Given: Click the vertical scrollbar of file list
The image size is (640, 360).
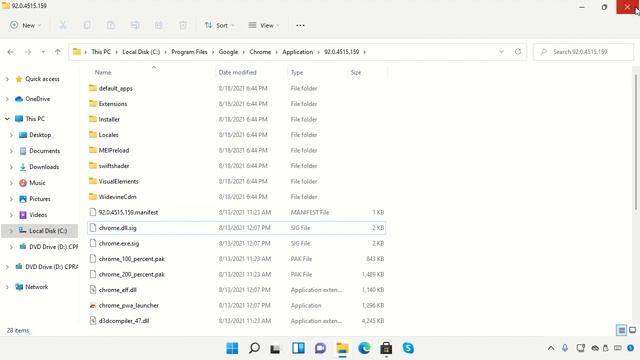Looking at the screenshot, I should point(636,143).
